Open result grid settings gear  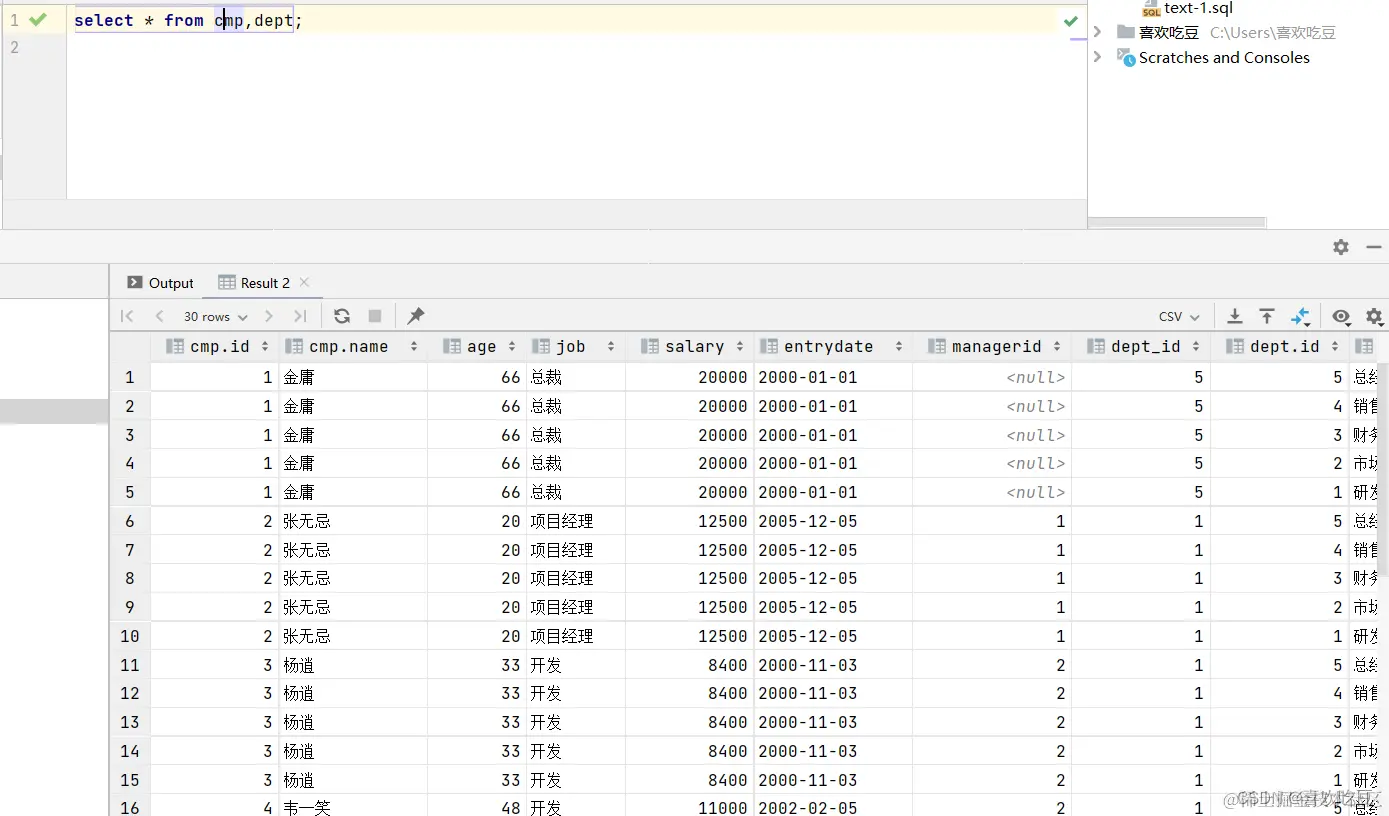(x=1374, y=316)
